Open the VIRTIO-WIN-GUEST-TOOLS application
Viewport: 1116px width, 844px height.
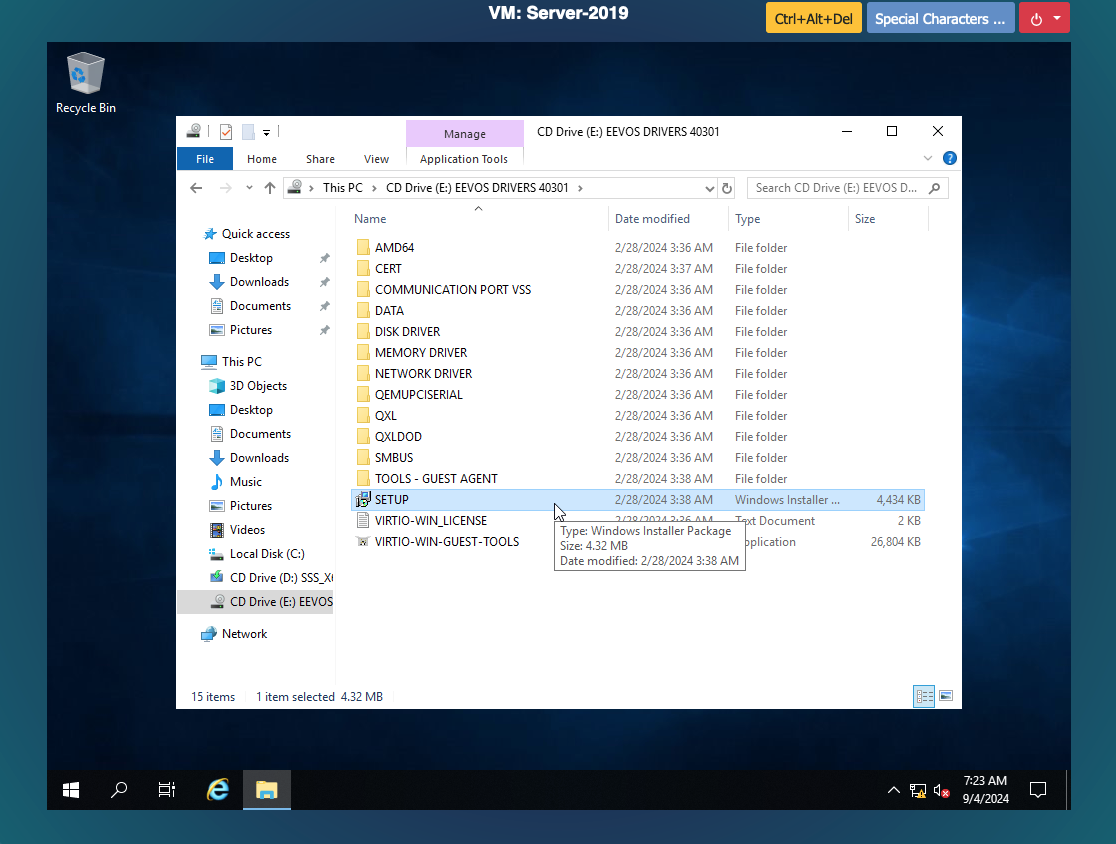coord(446,542)
